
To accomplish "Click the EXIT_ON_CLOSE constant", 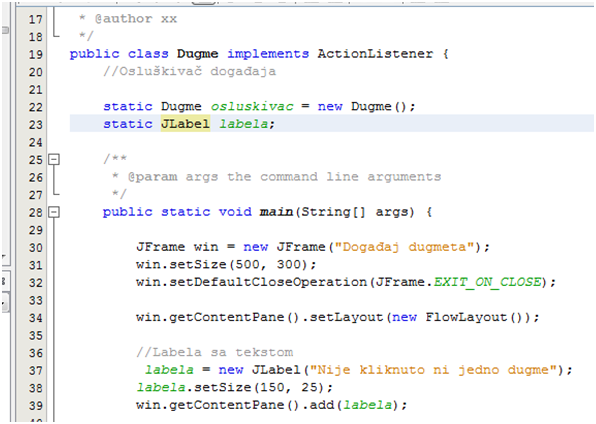I will (487, 282).
